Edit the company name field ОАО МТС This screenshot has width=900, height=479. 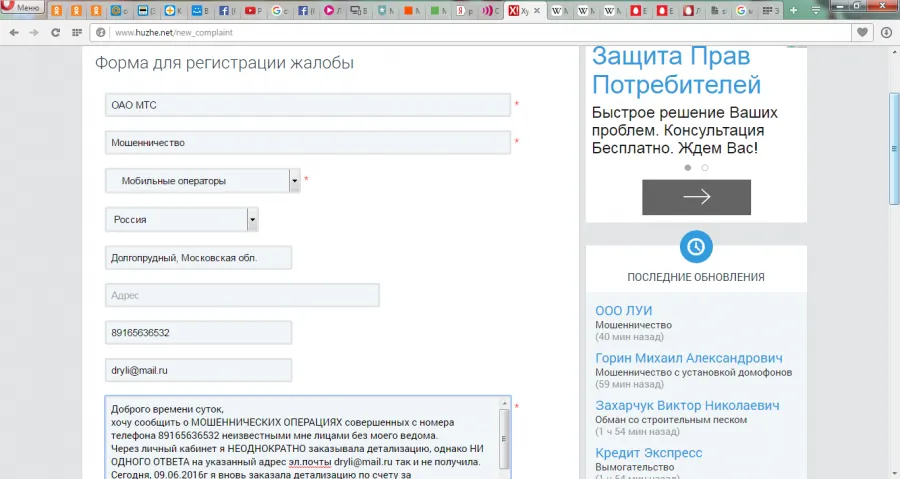click(x=308, y=105)
